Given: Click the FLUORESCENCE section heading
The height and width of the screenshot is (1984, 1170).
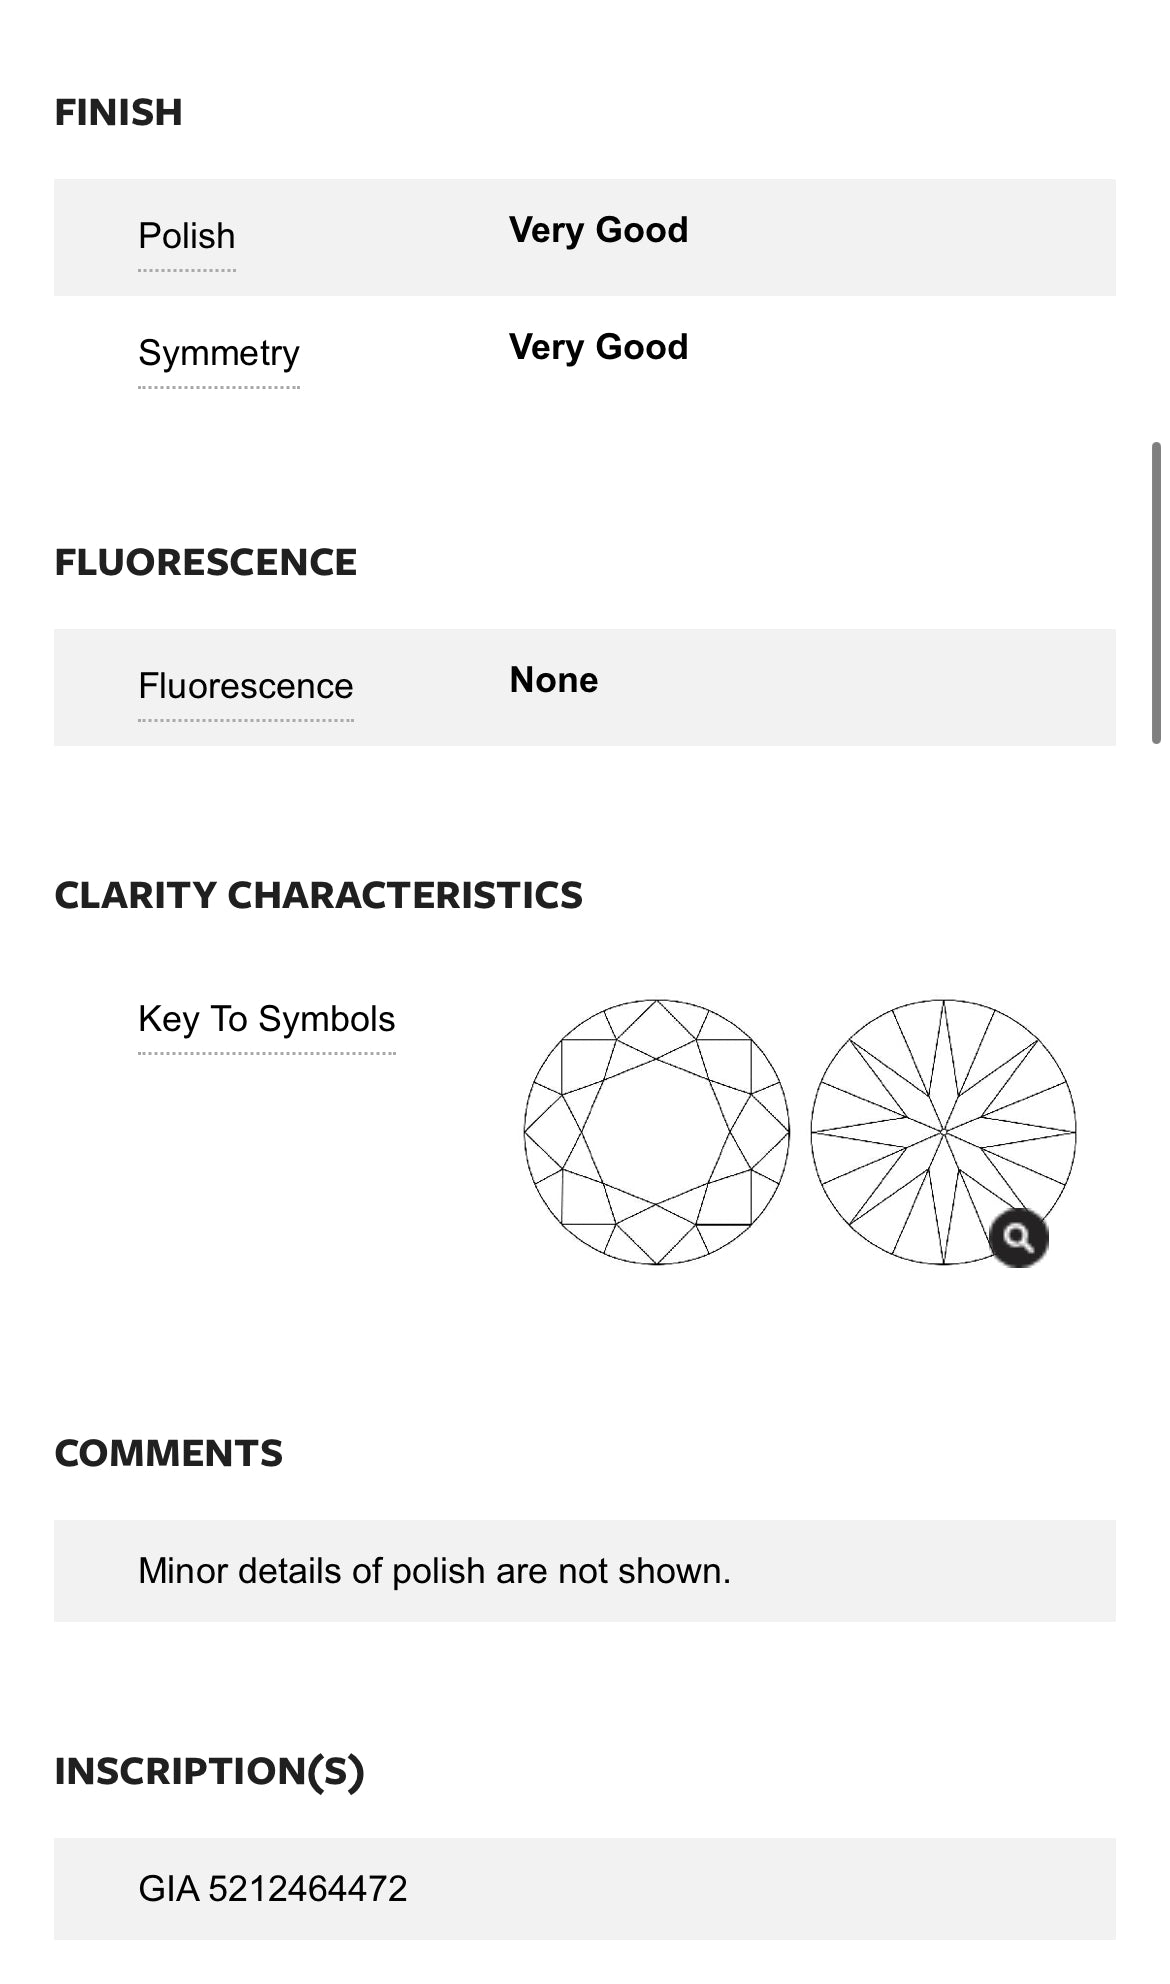Looking at the screenshot, I should 205,562.
